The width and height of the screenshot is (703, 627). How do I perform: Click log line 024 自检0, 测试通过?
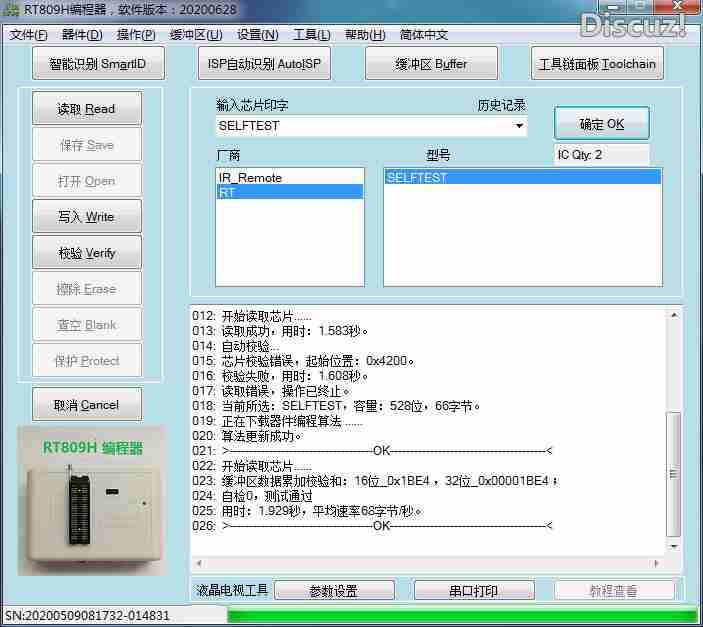tap(252, 496)
